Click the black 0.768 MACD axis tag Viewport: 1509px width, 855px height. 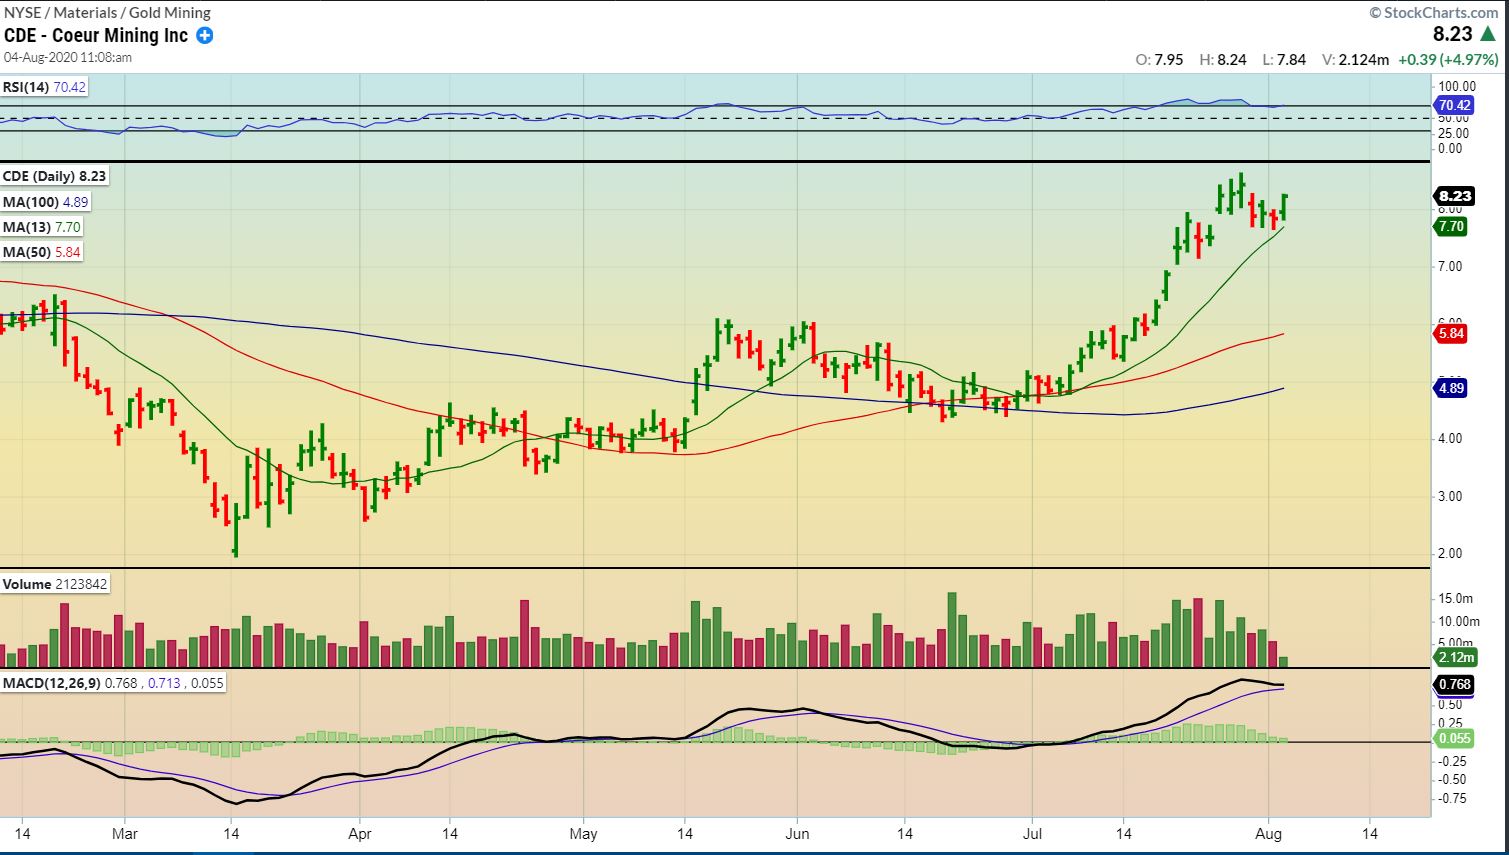pos(1454,684)
